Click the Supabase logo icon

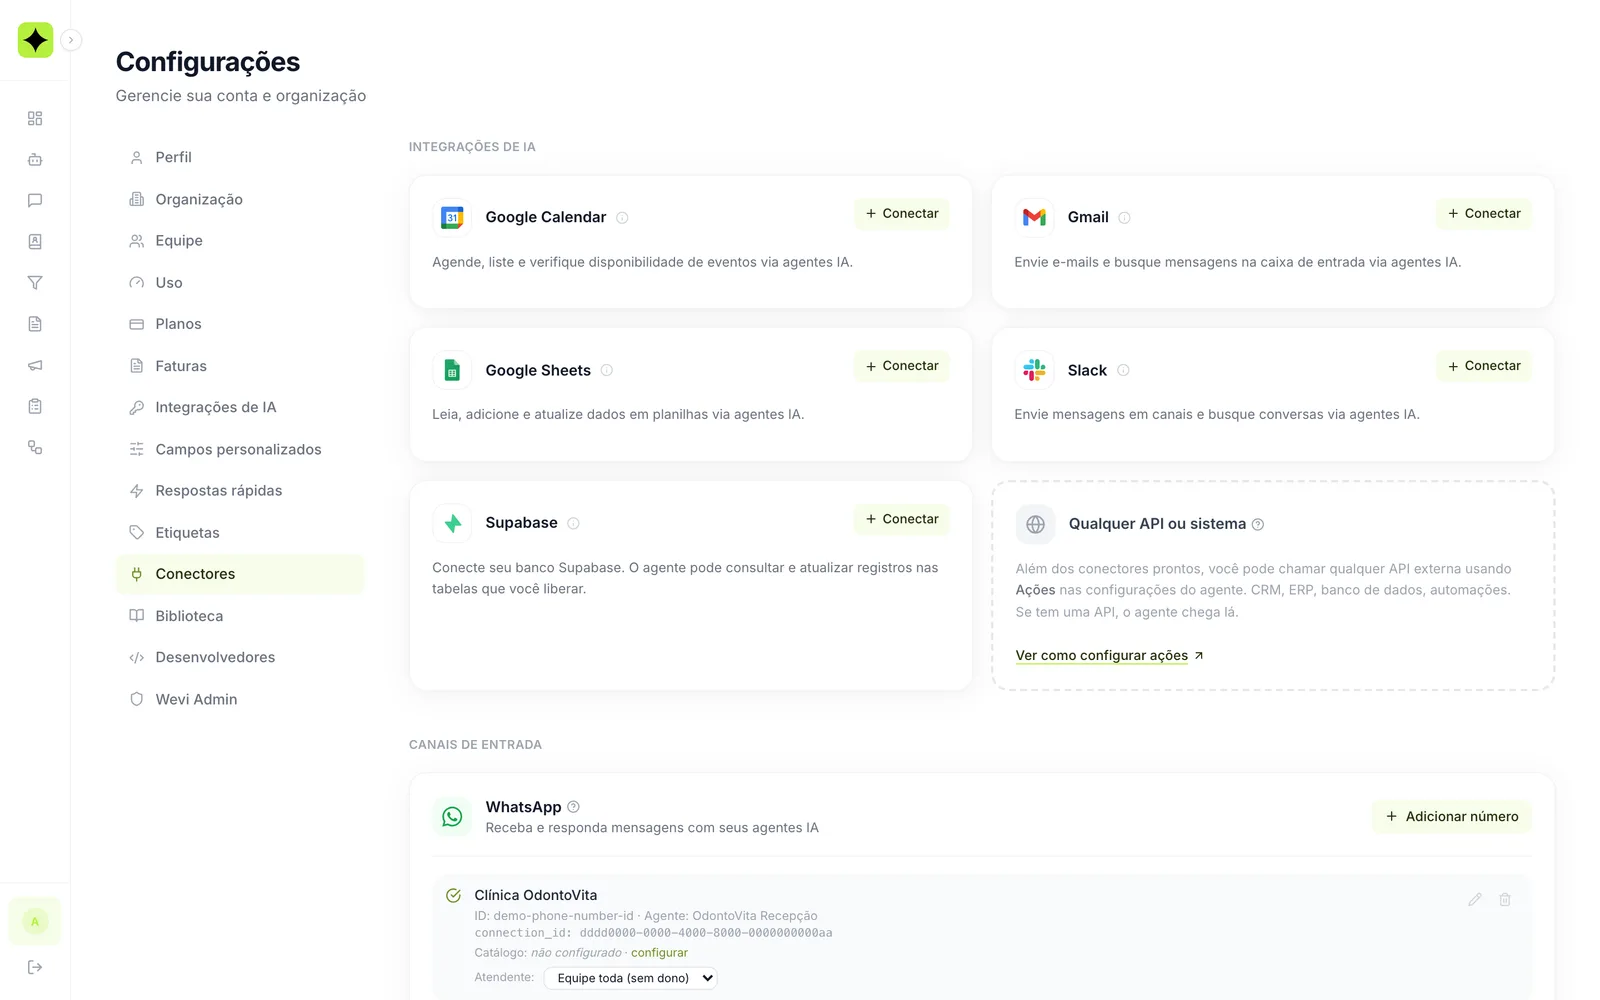click(x=452, y=523)
